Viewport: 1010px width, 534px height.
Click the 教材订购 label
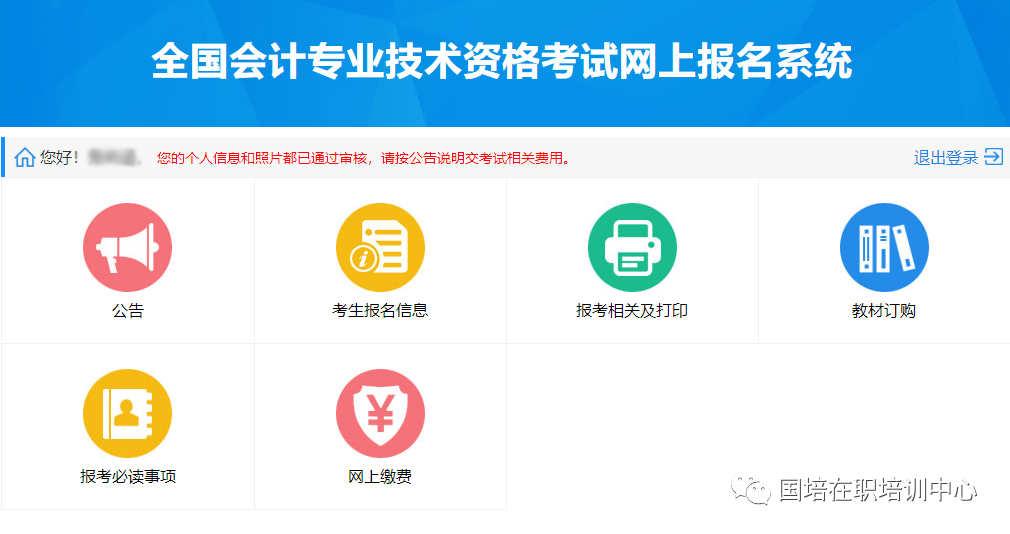(884, 310)
